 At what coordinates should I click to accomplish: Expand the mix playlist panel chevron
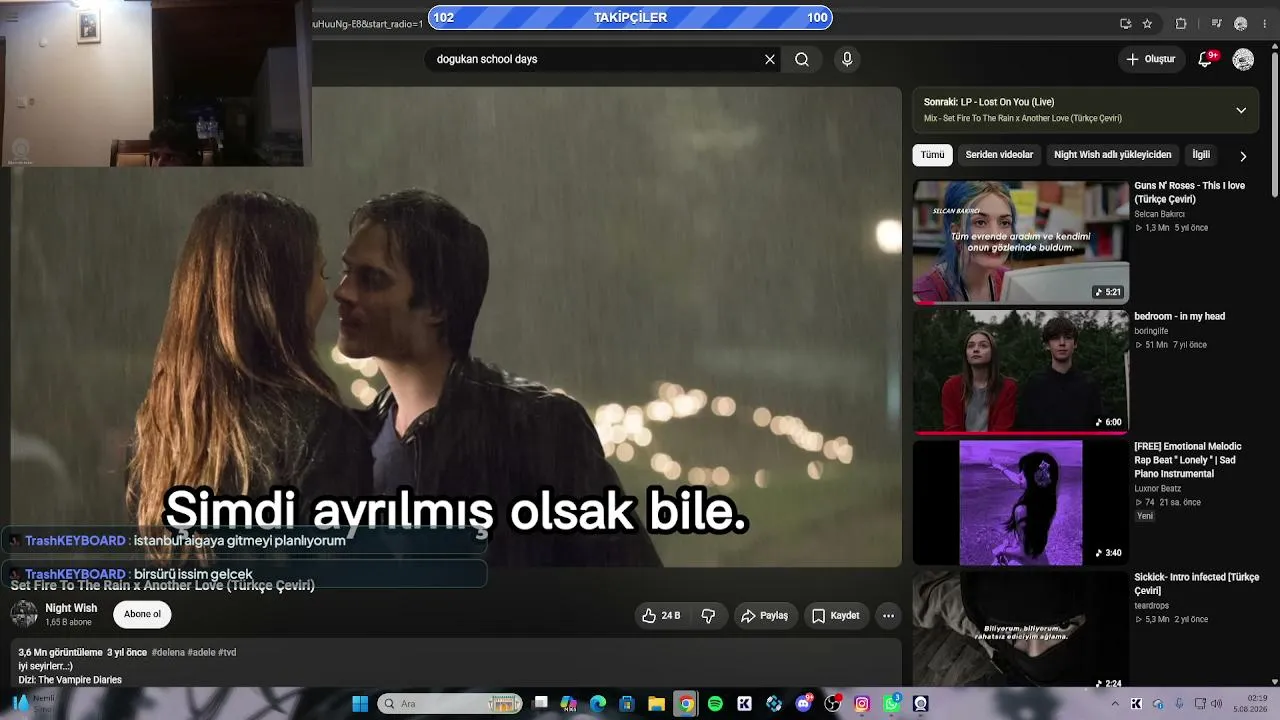coord(1241,110)
